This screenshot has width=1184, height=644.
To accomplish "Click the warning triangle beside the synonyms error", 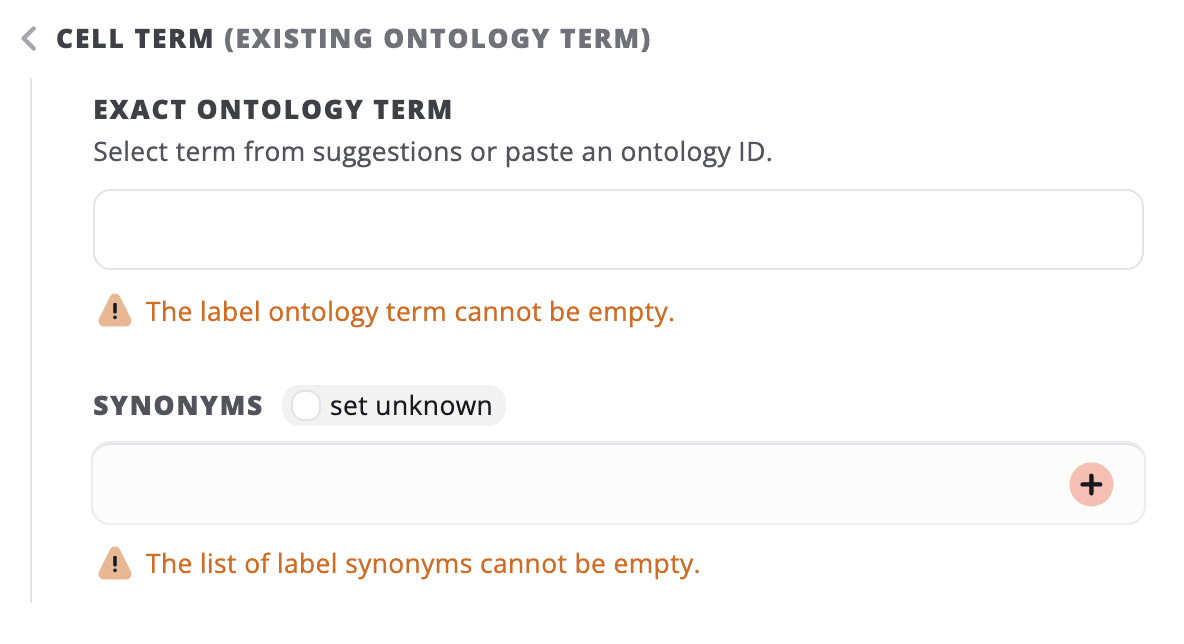I will (x=114, y=563).
